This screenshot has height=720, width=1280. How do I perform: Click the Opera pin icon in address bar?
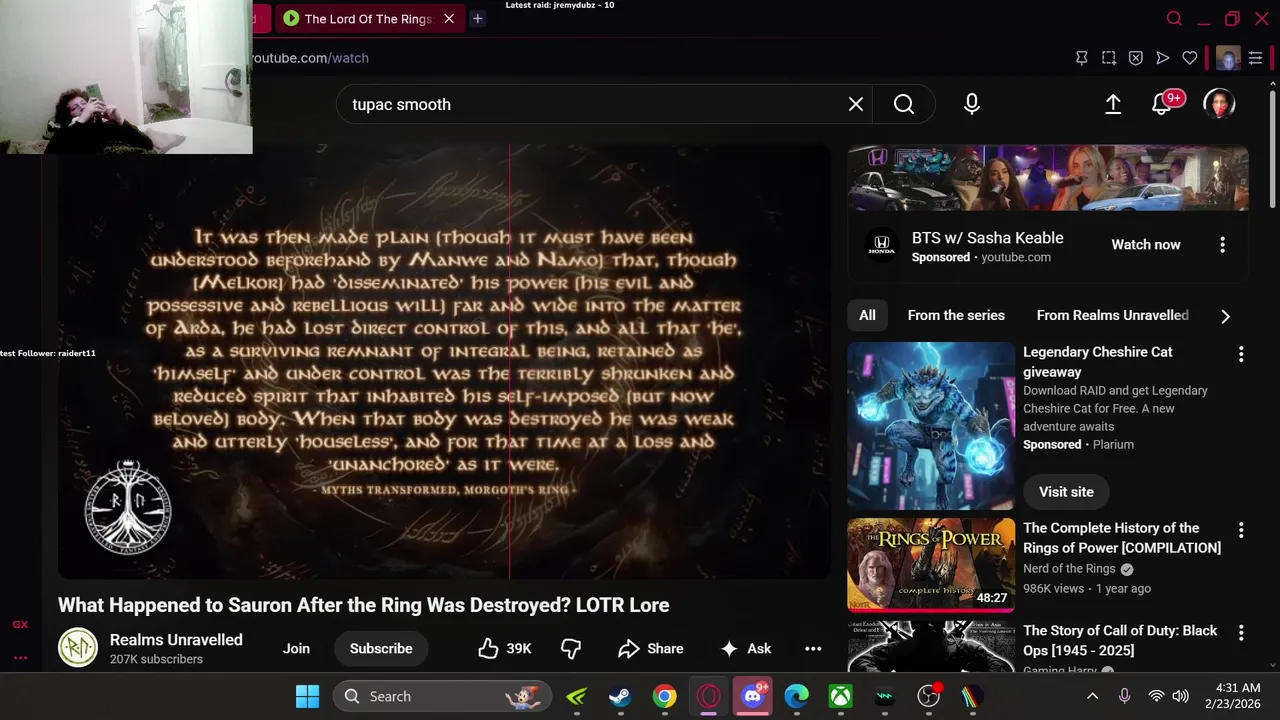coord(1082,58)
